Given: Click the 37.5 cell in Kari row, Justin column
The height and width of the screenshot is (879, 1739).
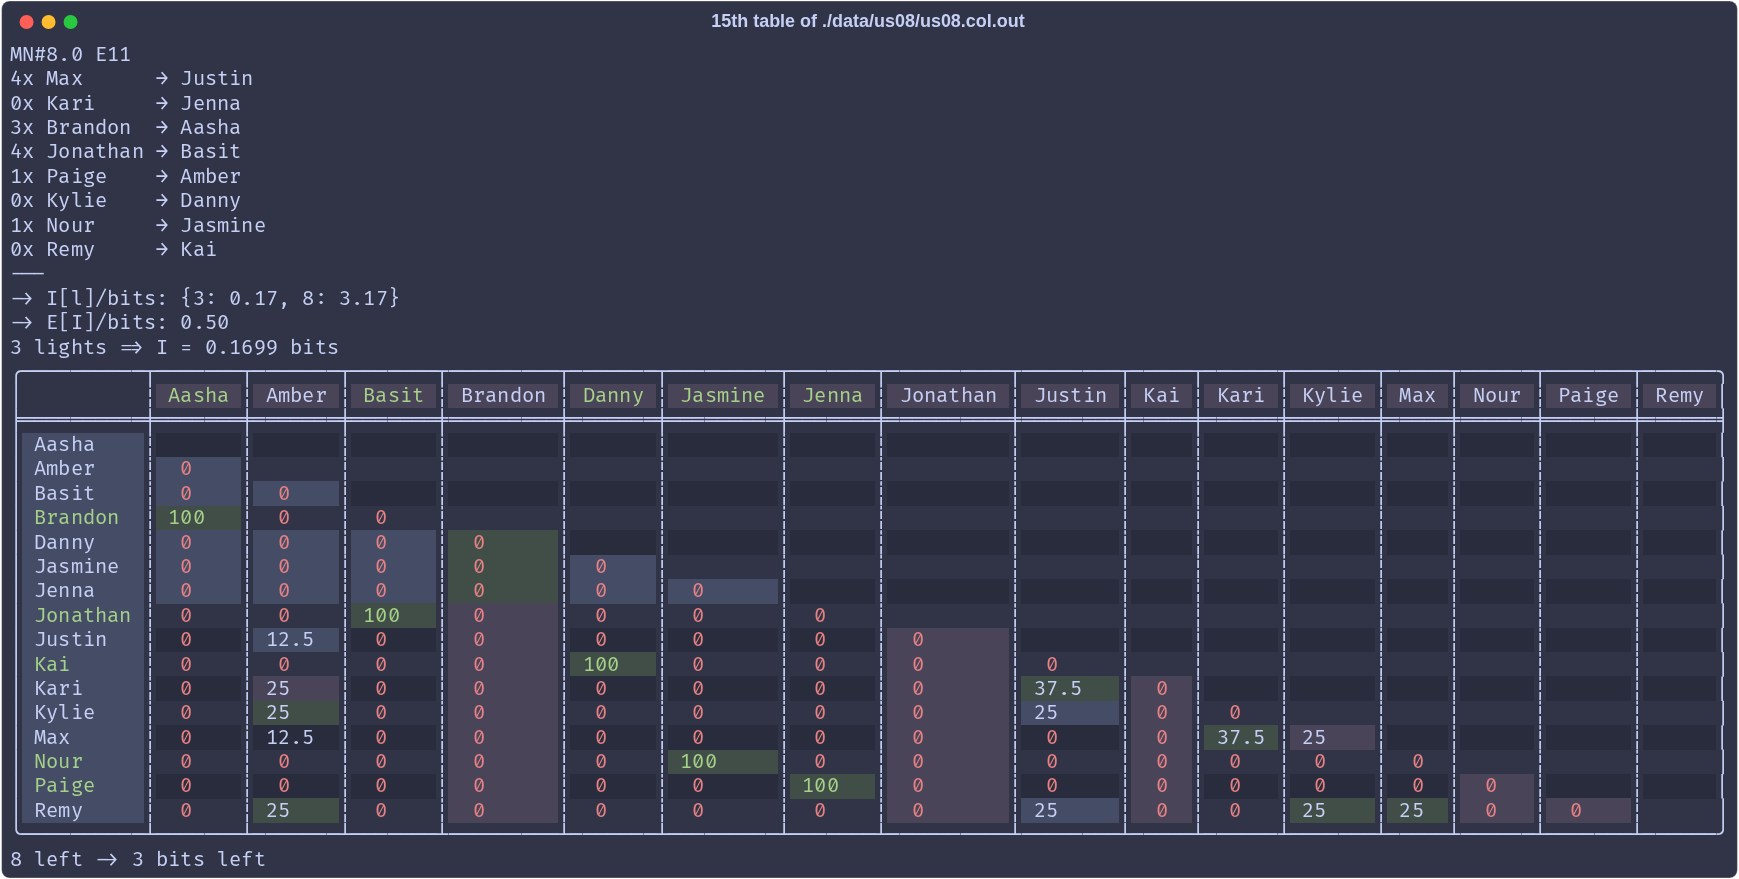Looking at the screenshot, I should pos(1071,688).
